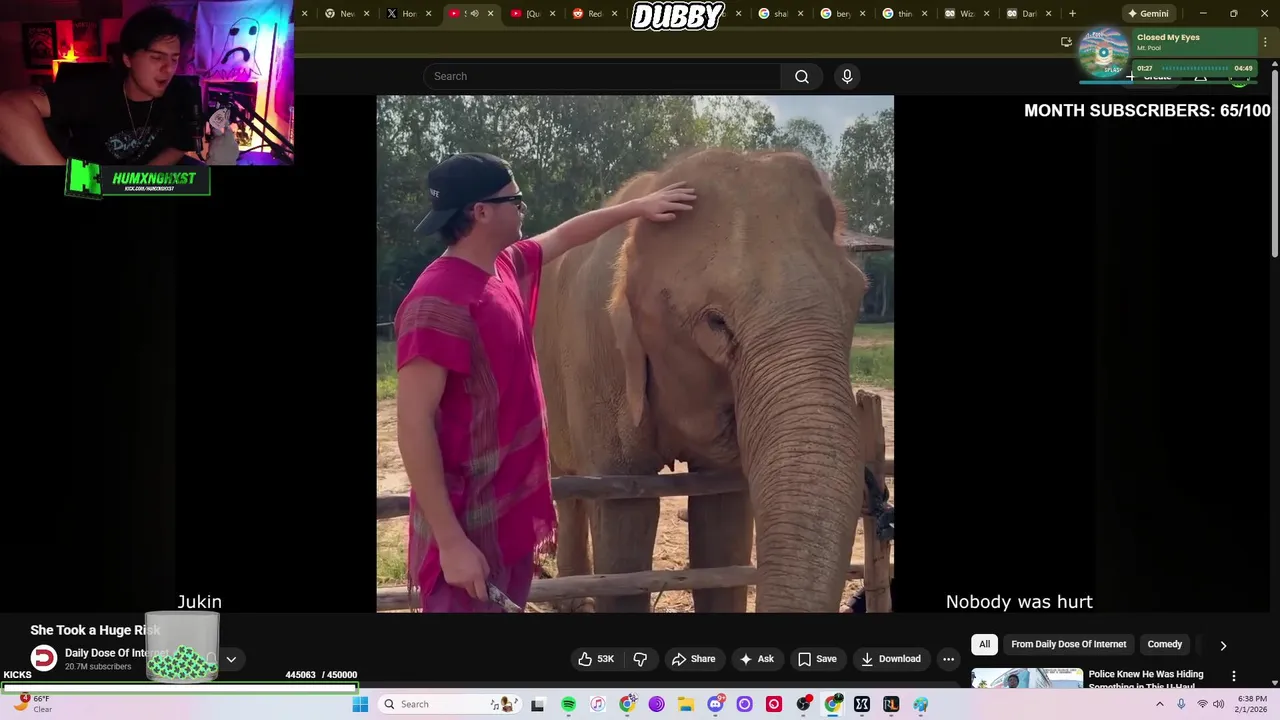This screenshot has height=720, width=1280.
Task: Open the X-logo app in taskbar
Action: (862, 704)
